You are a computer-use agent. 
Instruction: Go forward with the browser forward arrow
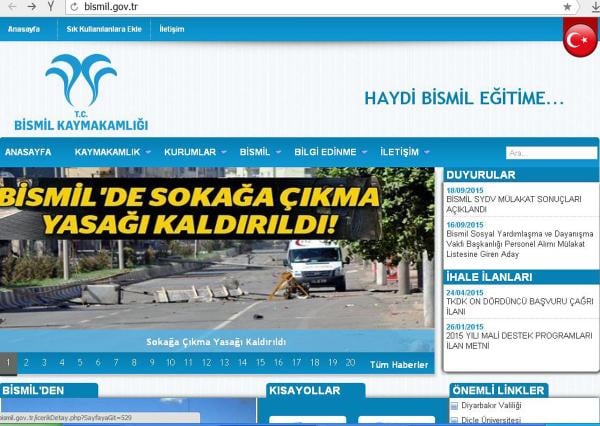(x=32, y=7)
